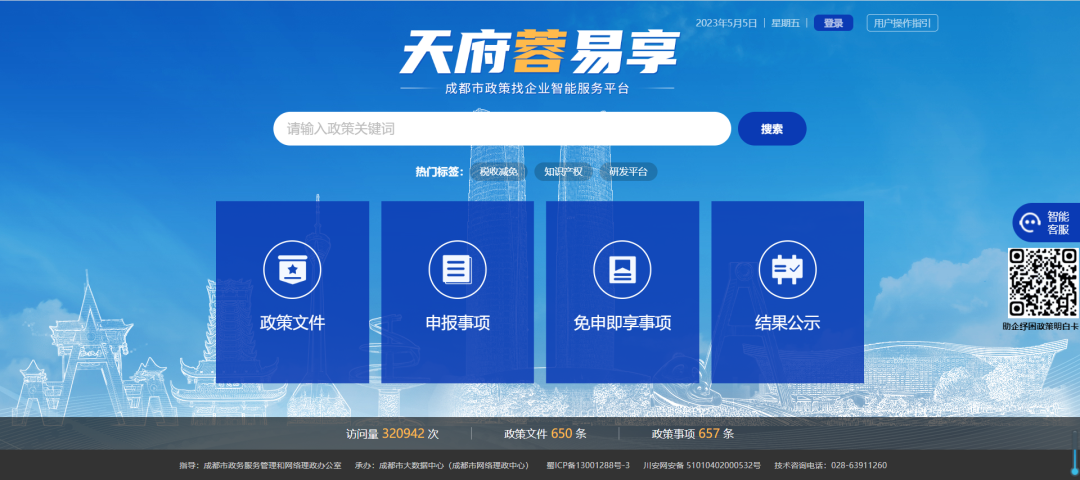Open the 用户操作指引 guide
This screenshot has width=1080, height=480.
tap(902, 23)
